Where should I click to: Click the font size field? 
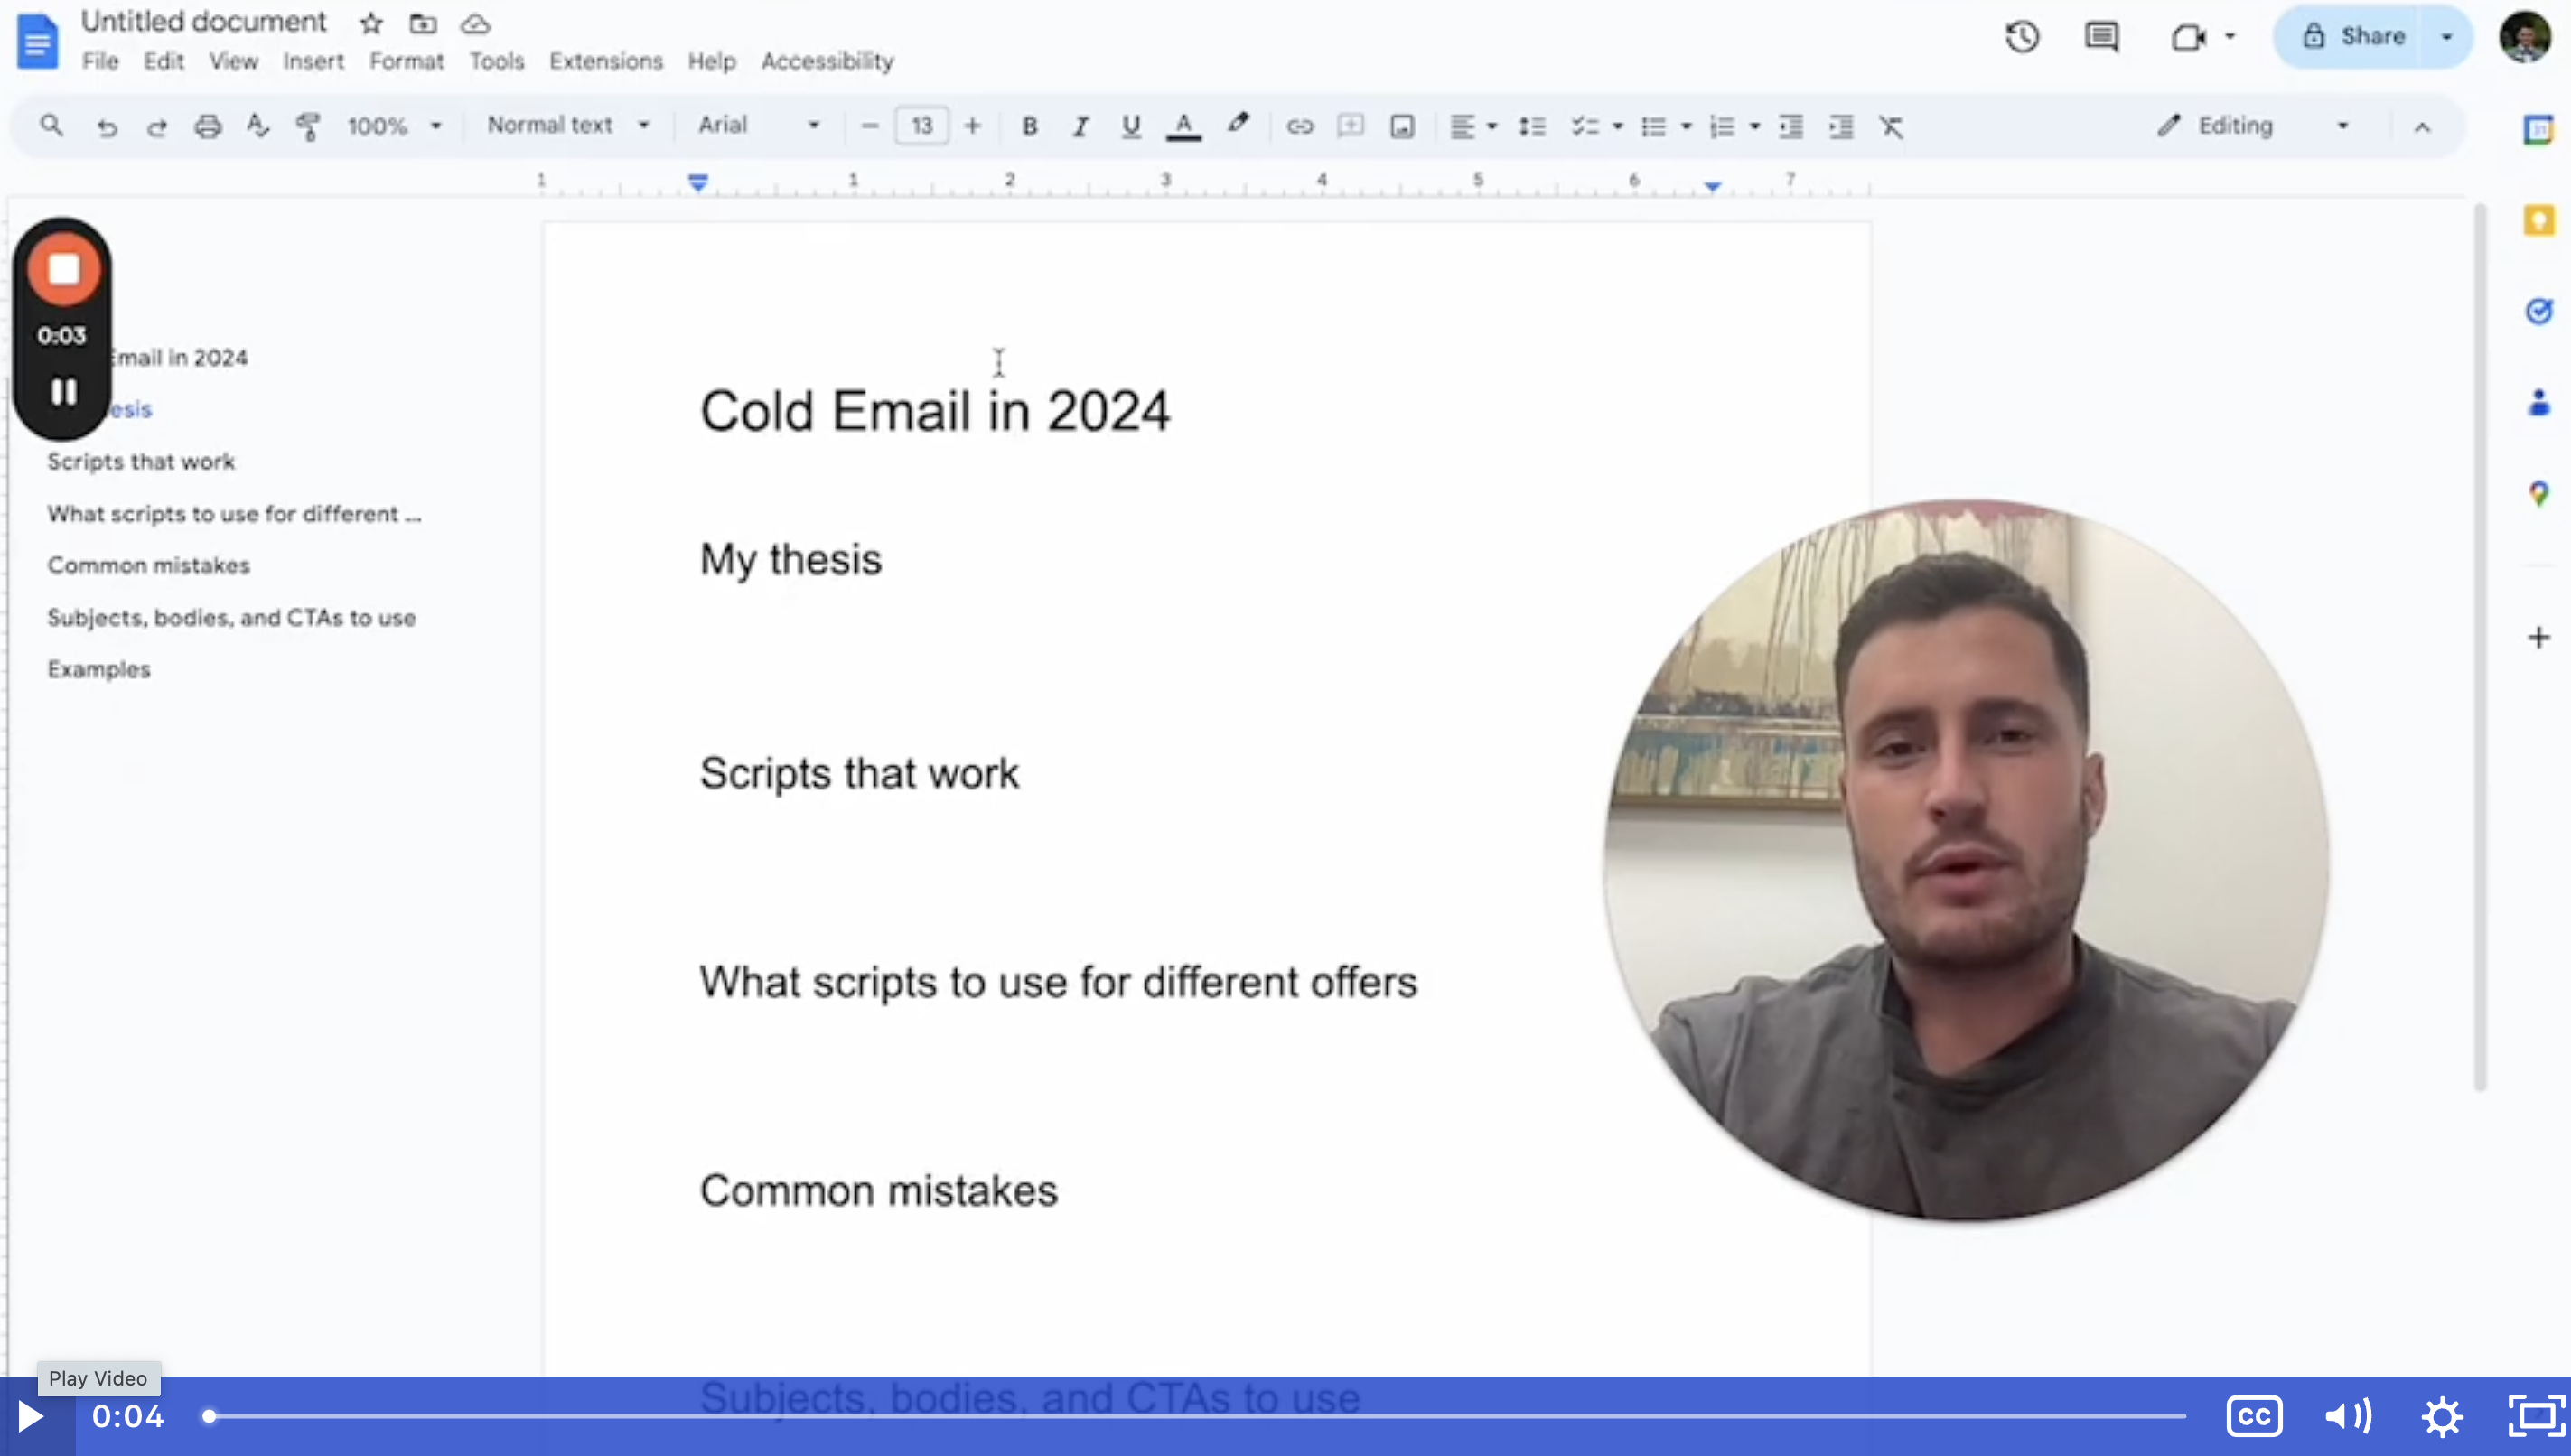921,126
